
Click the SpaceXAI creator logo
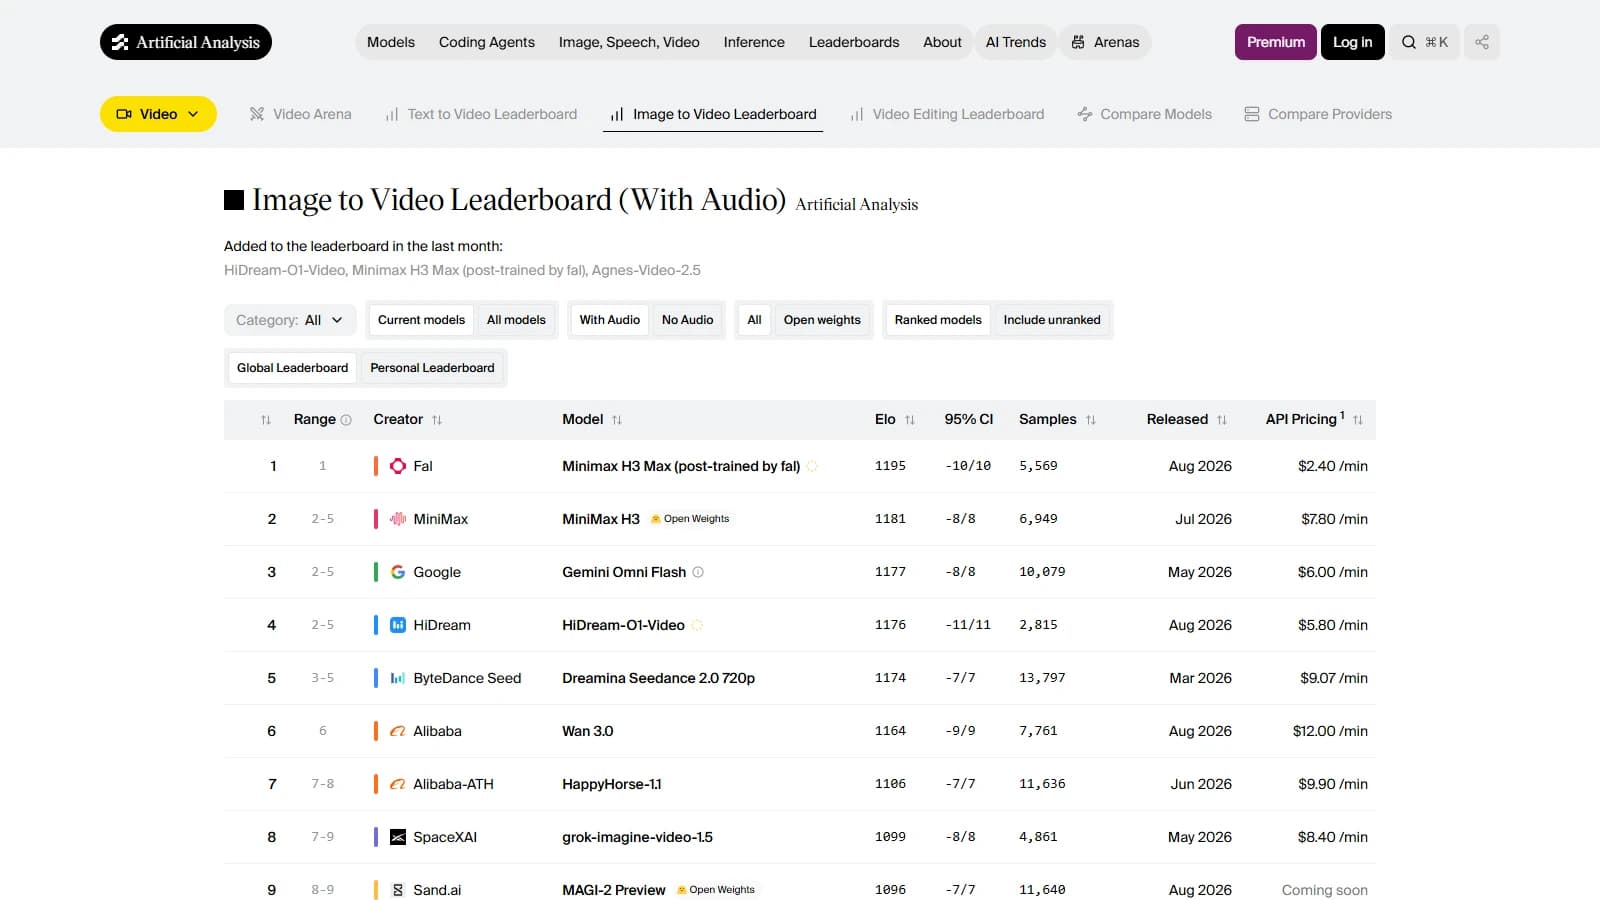tap(398, 837)
